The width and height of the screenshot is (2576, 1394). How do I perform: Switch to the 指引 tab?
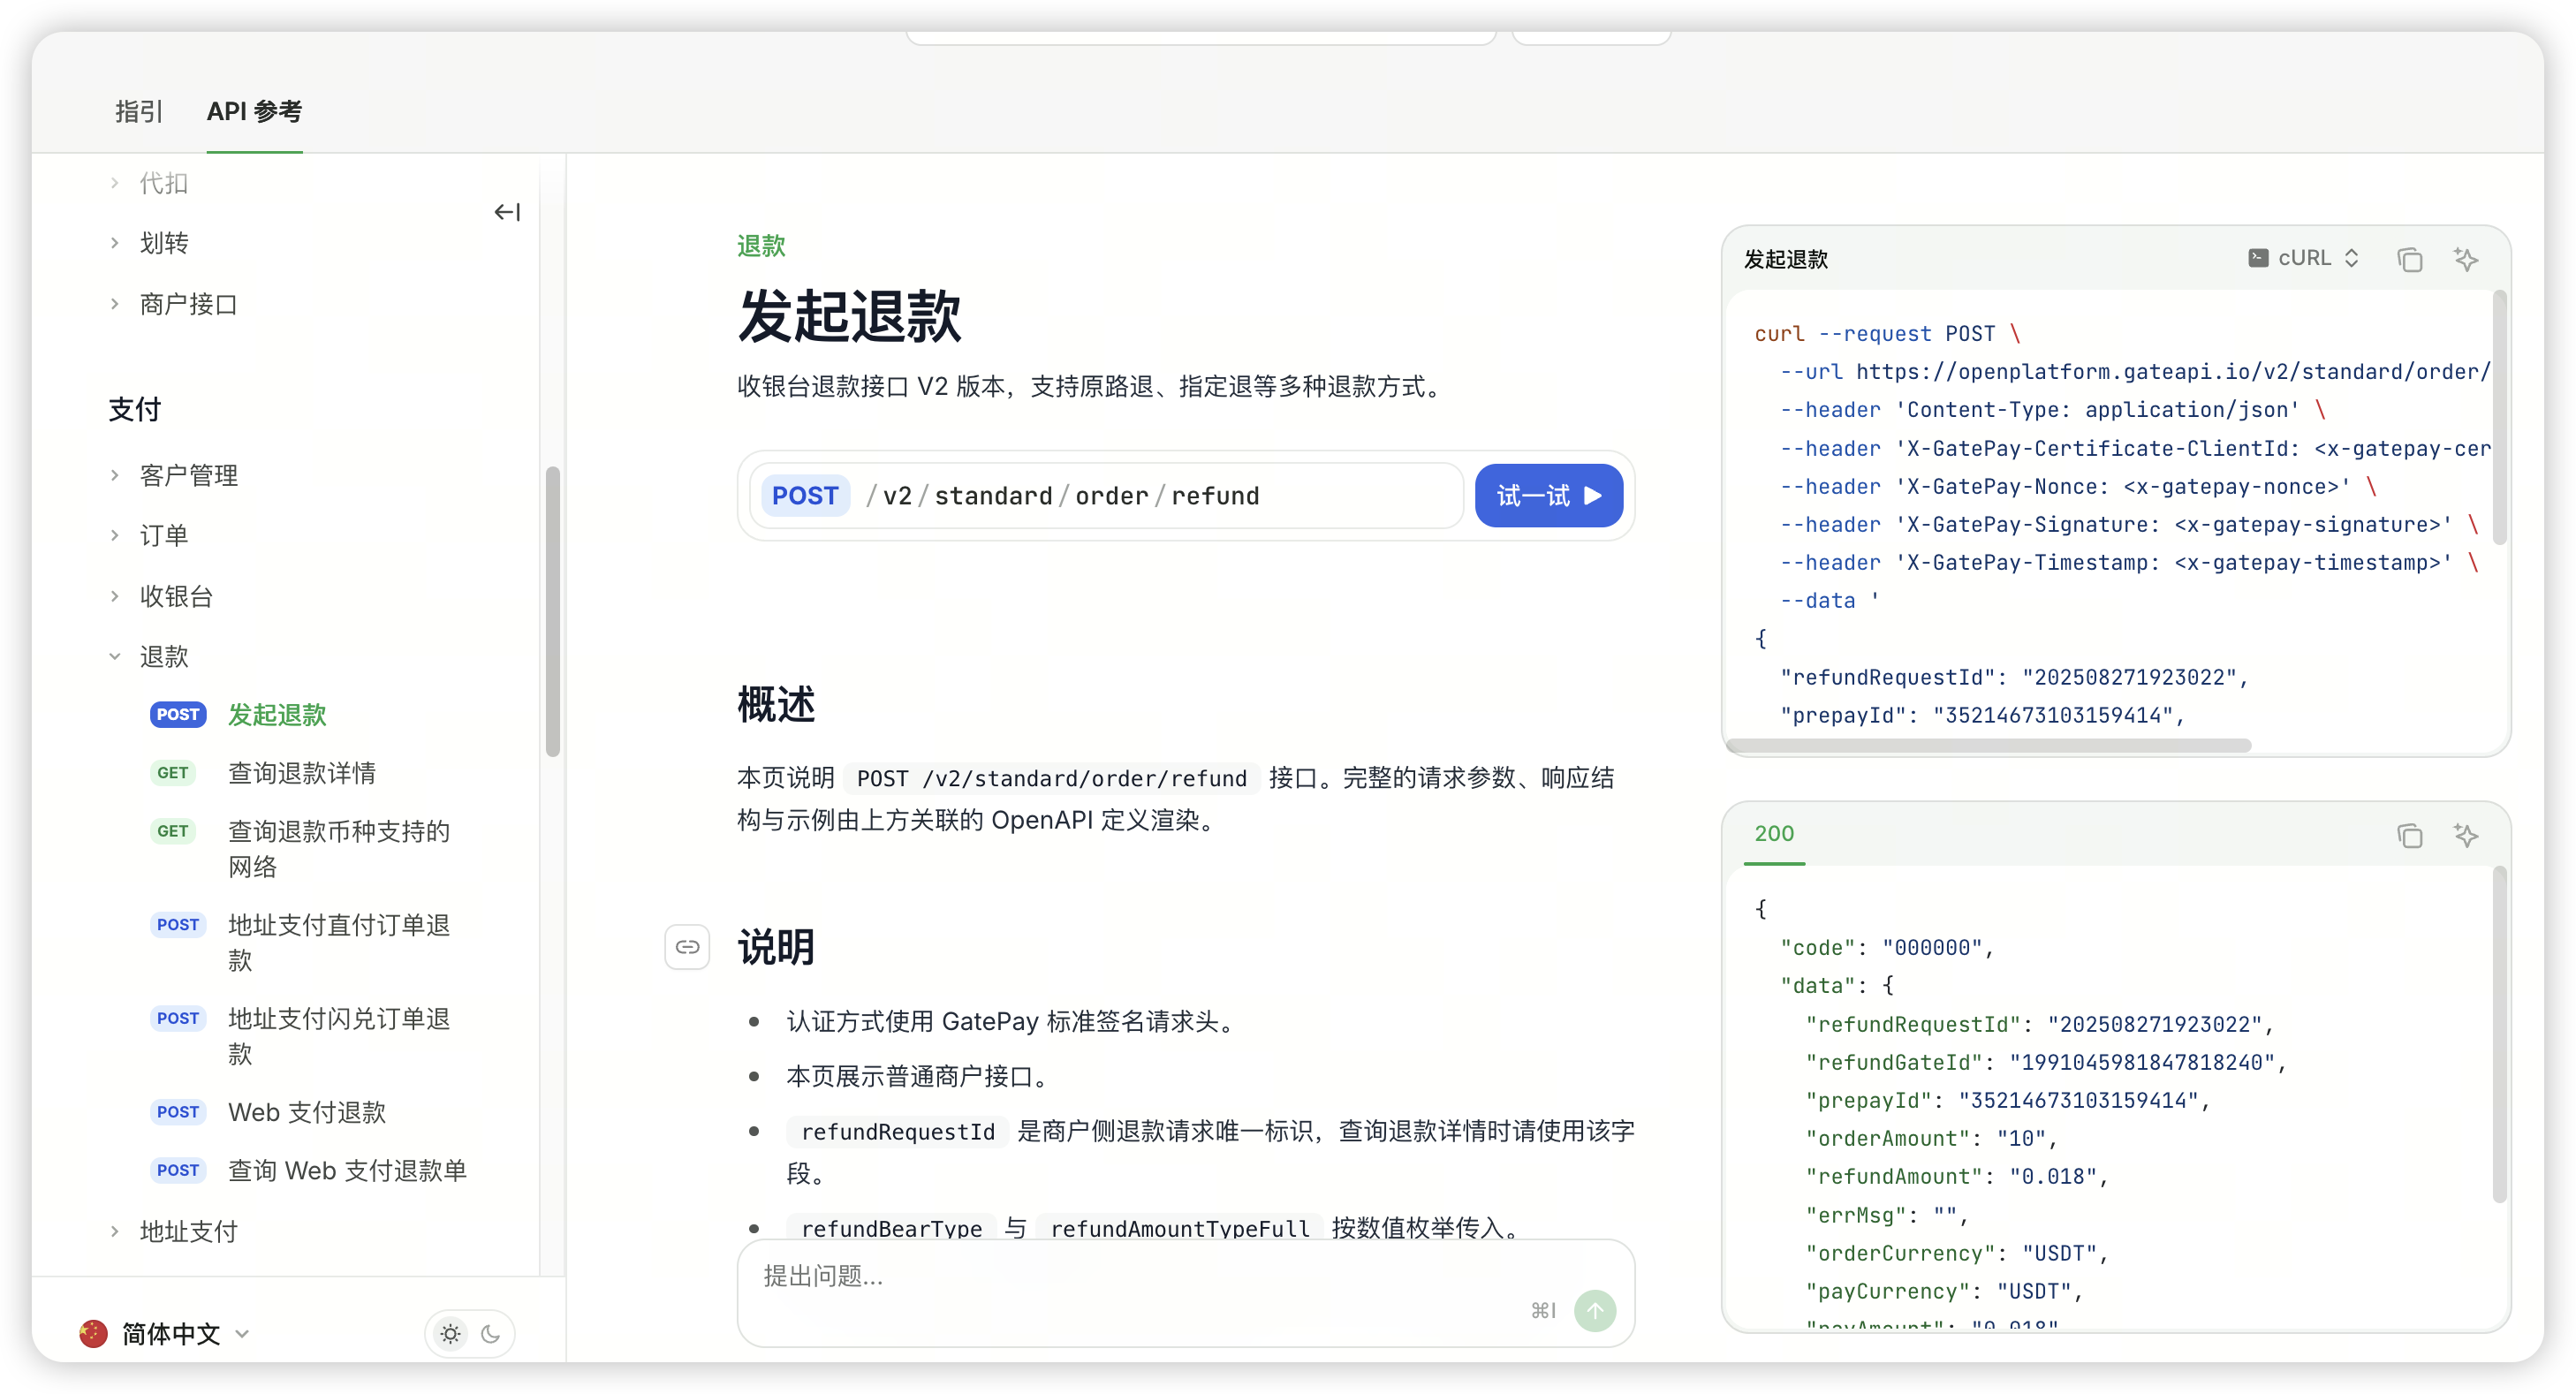coord(139,111)
